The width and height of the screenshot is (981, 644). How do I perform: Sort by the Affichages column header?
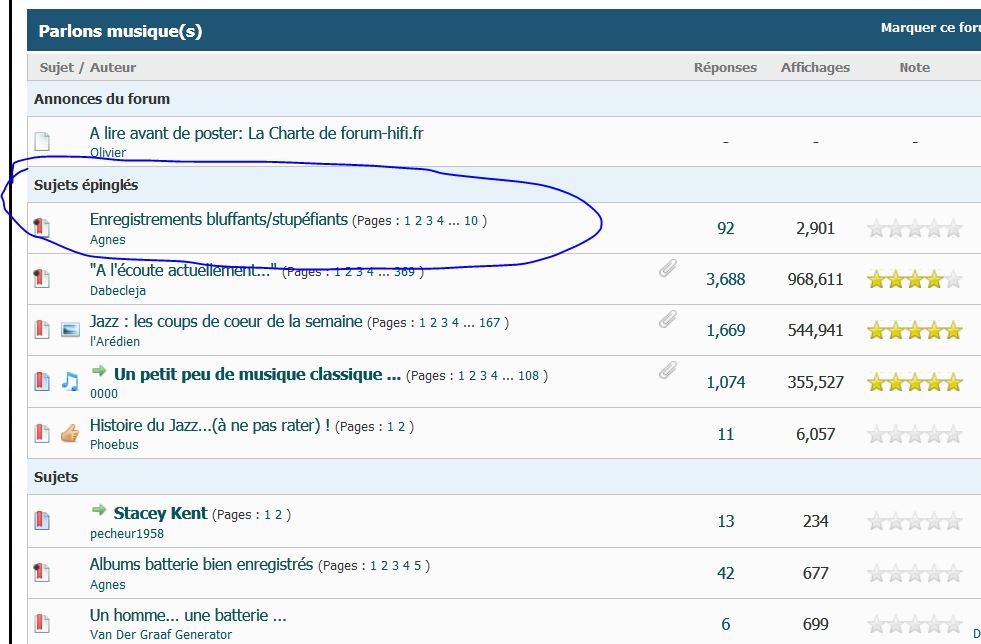pos(815,68)
